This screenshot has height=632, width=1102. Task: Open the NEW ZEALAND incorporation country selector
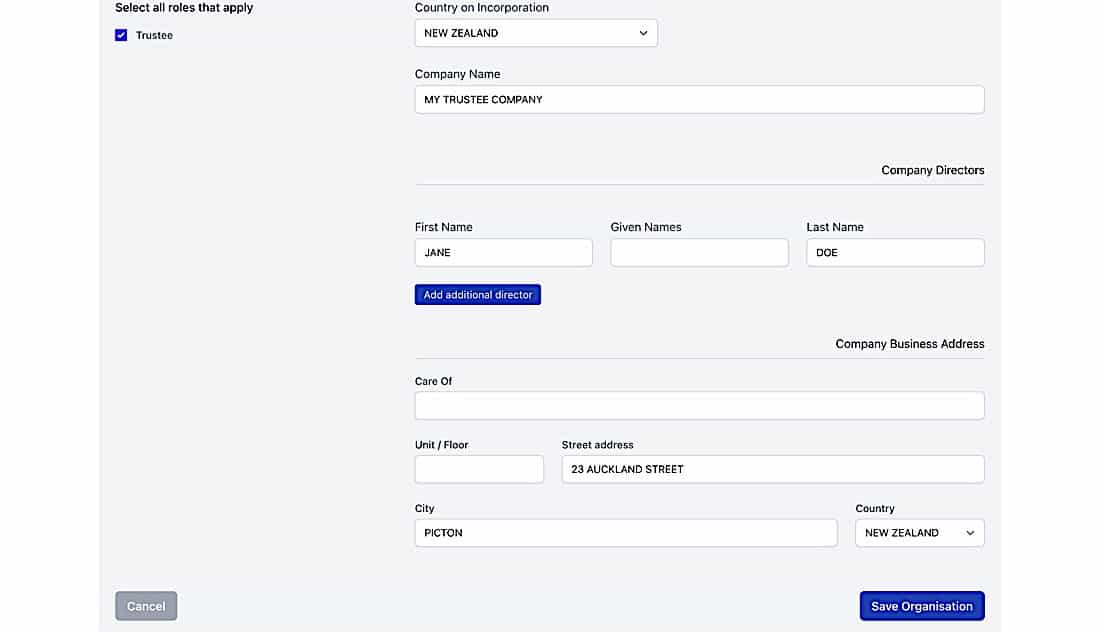(535, 32)
